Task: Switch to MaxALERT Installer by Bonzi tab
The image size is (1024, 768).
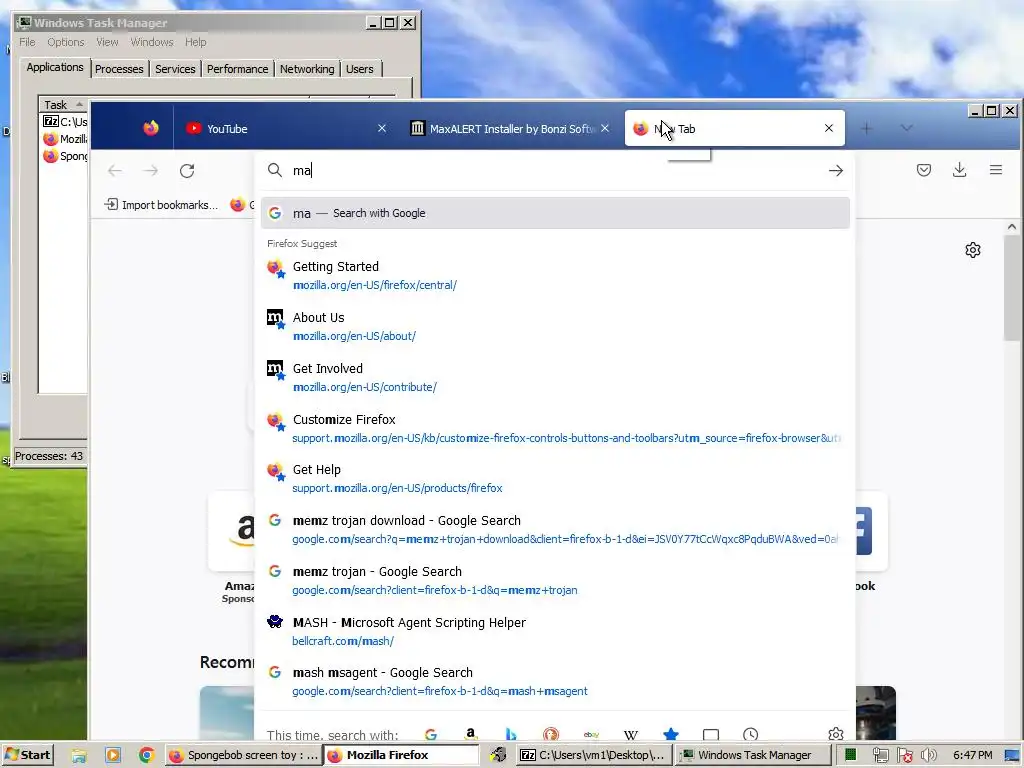Action: tap(509, 128)
